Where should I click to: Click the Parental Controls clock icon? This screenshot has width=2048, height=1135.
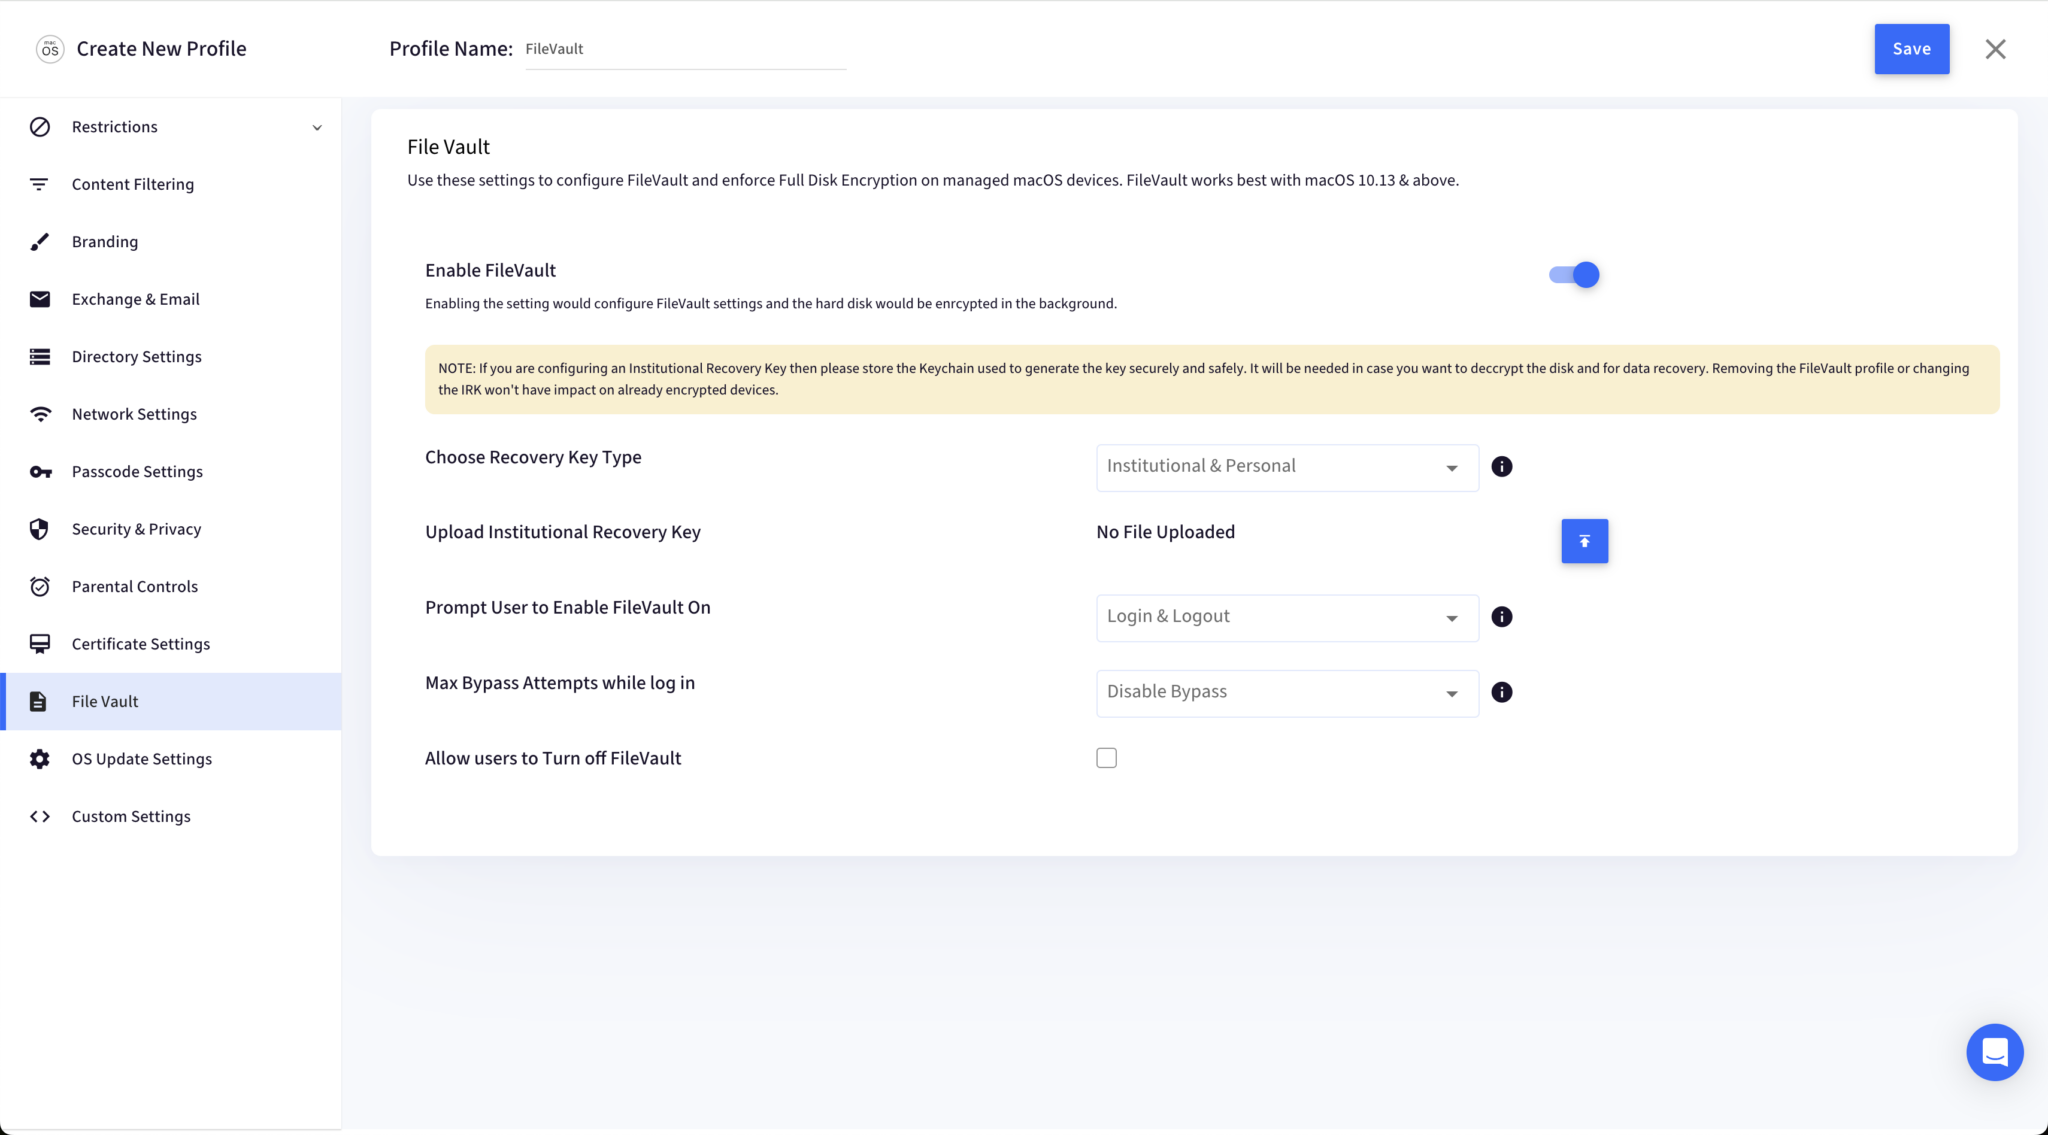click(x=40, y=587)
